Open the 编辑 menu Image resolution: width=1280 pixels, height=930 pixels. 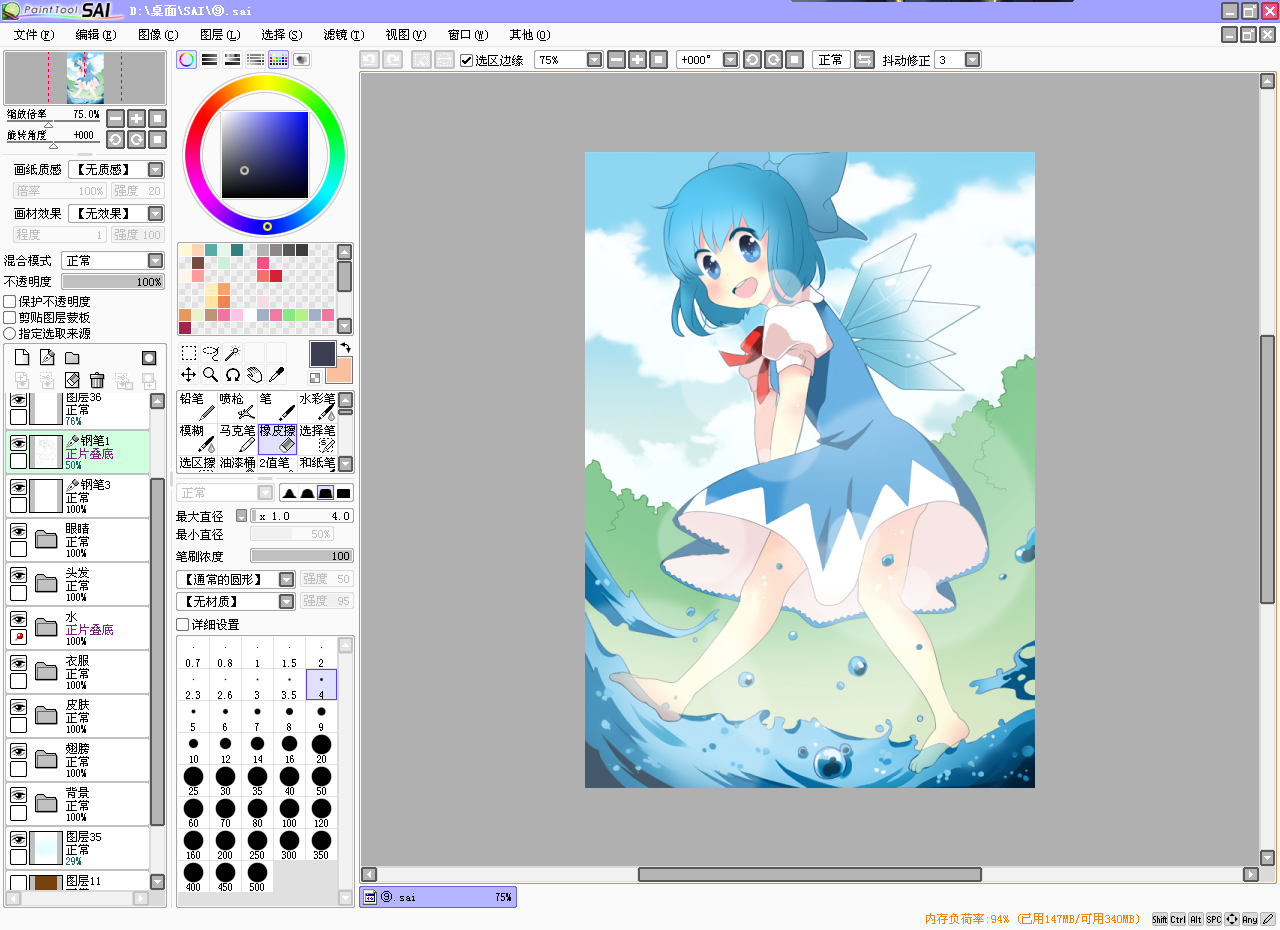tap(96, 34)
